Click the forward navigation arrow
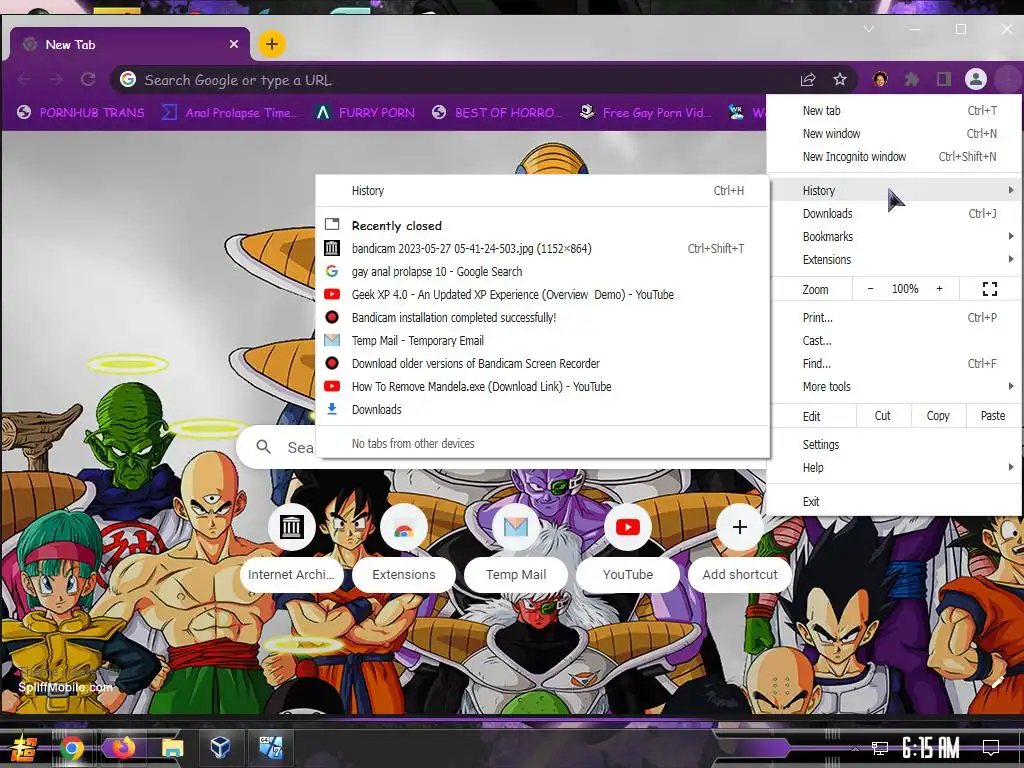This screenshot has width=1024, height=768. click(56, 80)
